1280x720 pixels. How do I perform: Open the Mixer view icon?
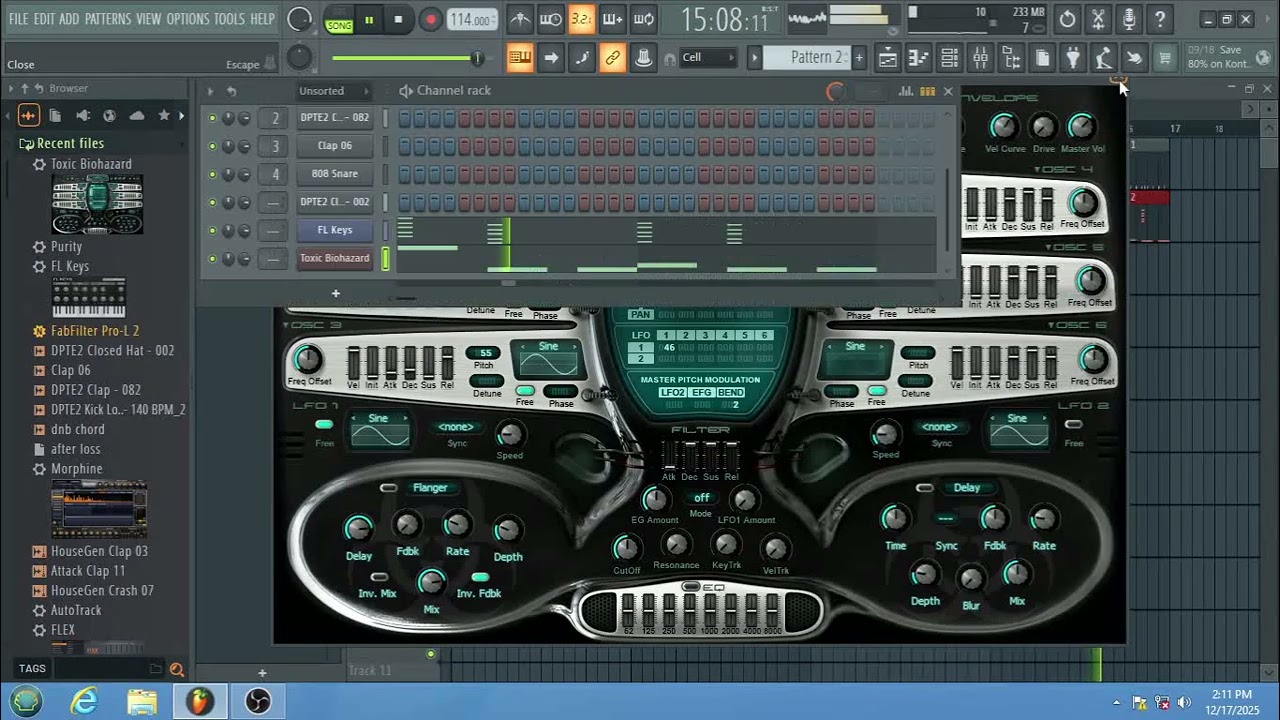point(981,58)
